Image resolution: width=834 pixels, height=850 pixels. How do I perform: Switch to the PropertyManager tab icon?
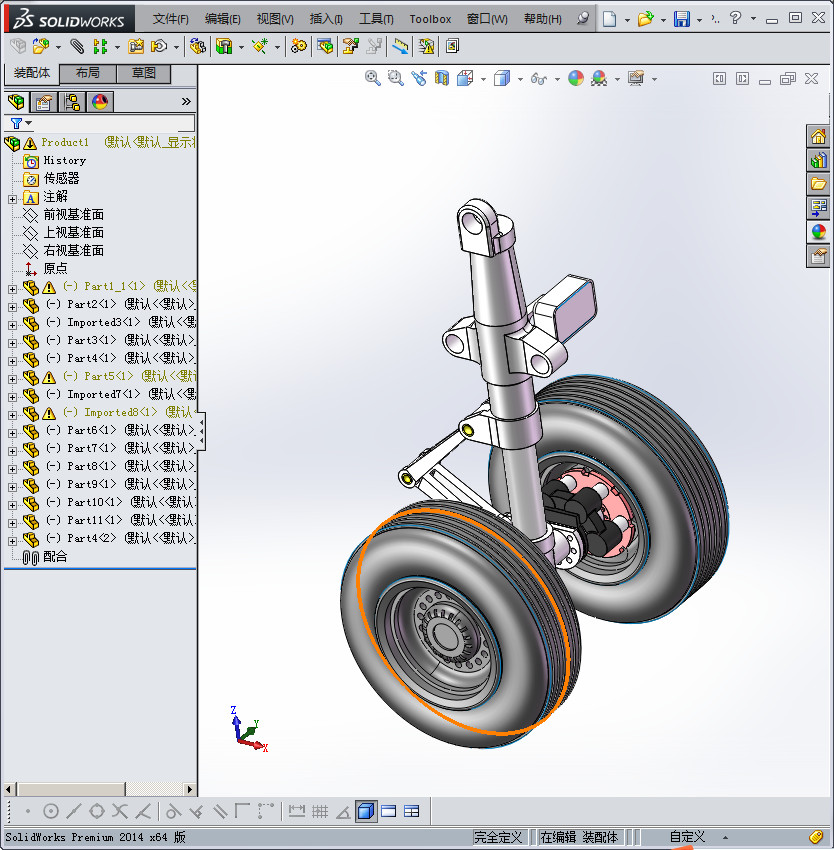tap(43, 102)
